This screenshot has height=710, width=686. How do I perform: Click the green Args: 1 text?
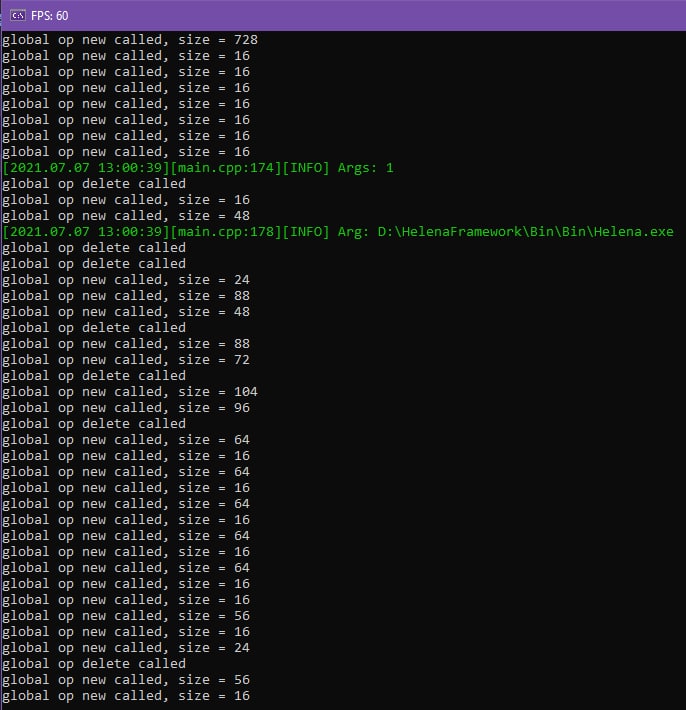click(x=365, y=168)
